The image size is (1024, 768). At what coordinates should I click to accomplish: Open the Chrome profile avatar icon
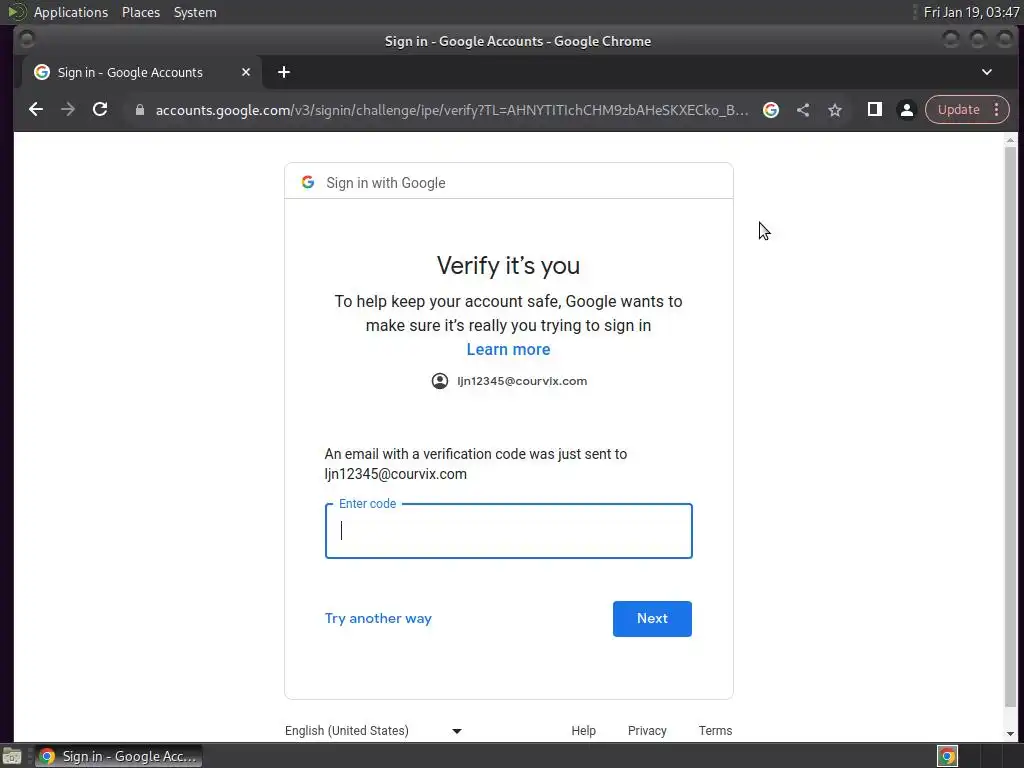coord(906,110)
